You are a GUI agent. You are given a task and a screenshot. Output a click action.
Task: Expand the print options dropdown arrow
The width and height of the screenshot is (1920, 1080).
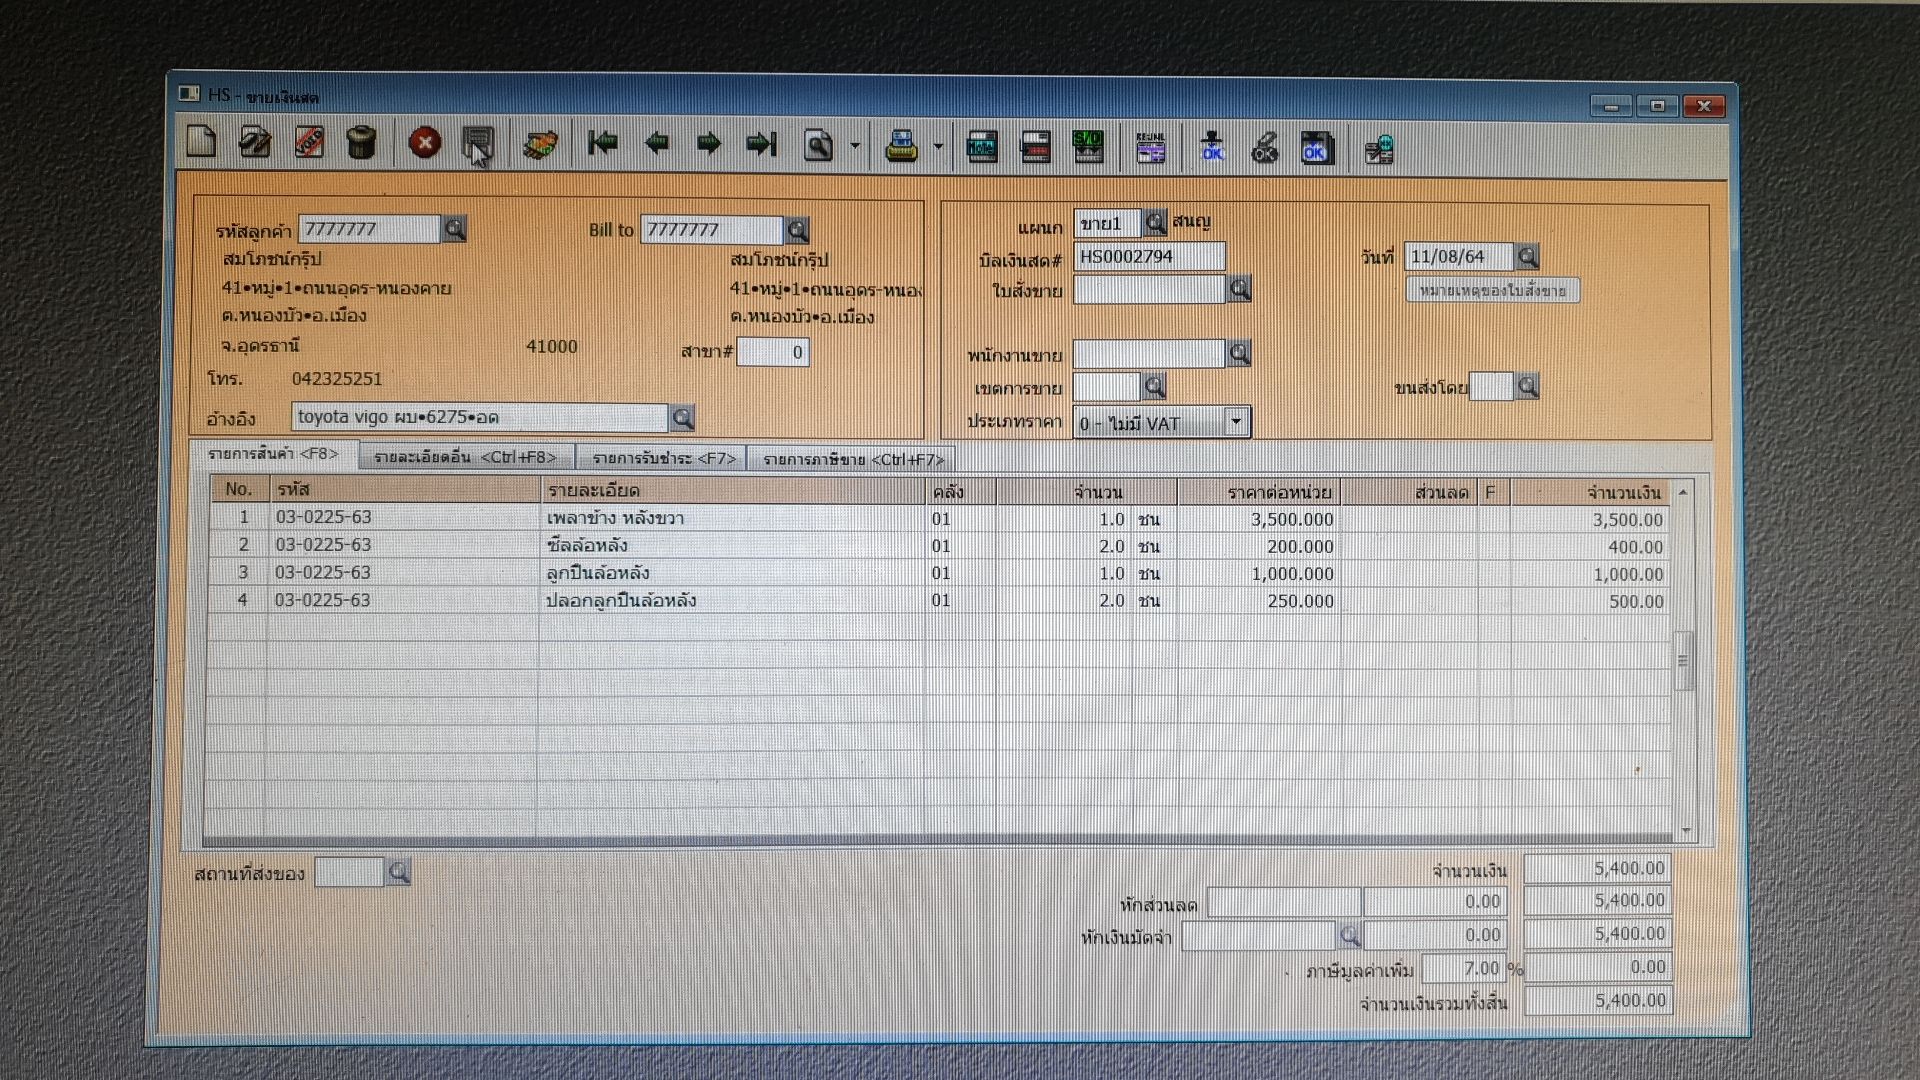(938, 146)
